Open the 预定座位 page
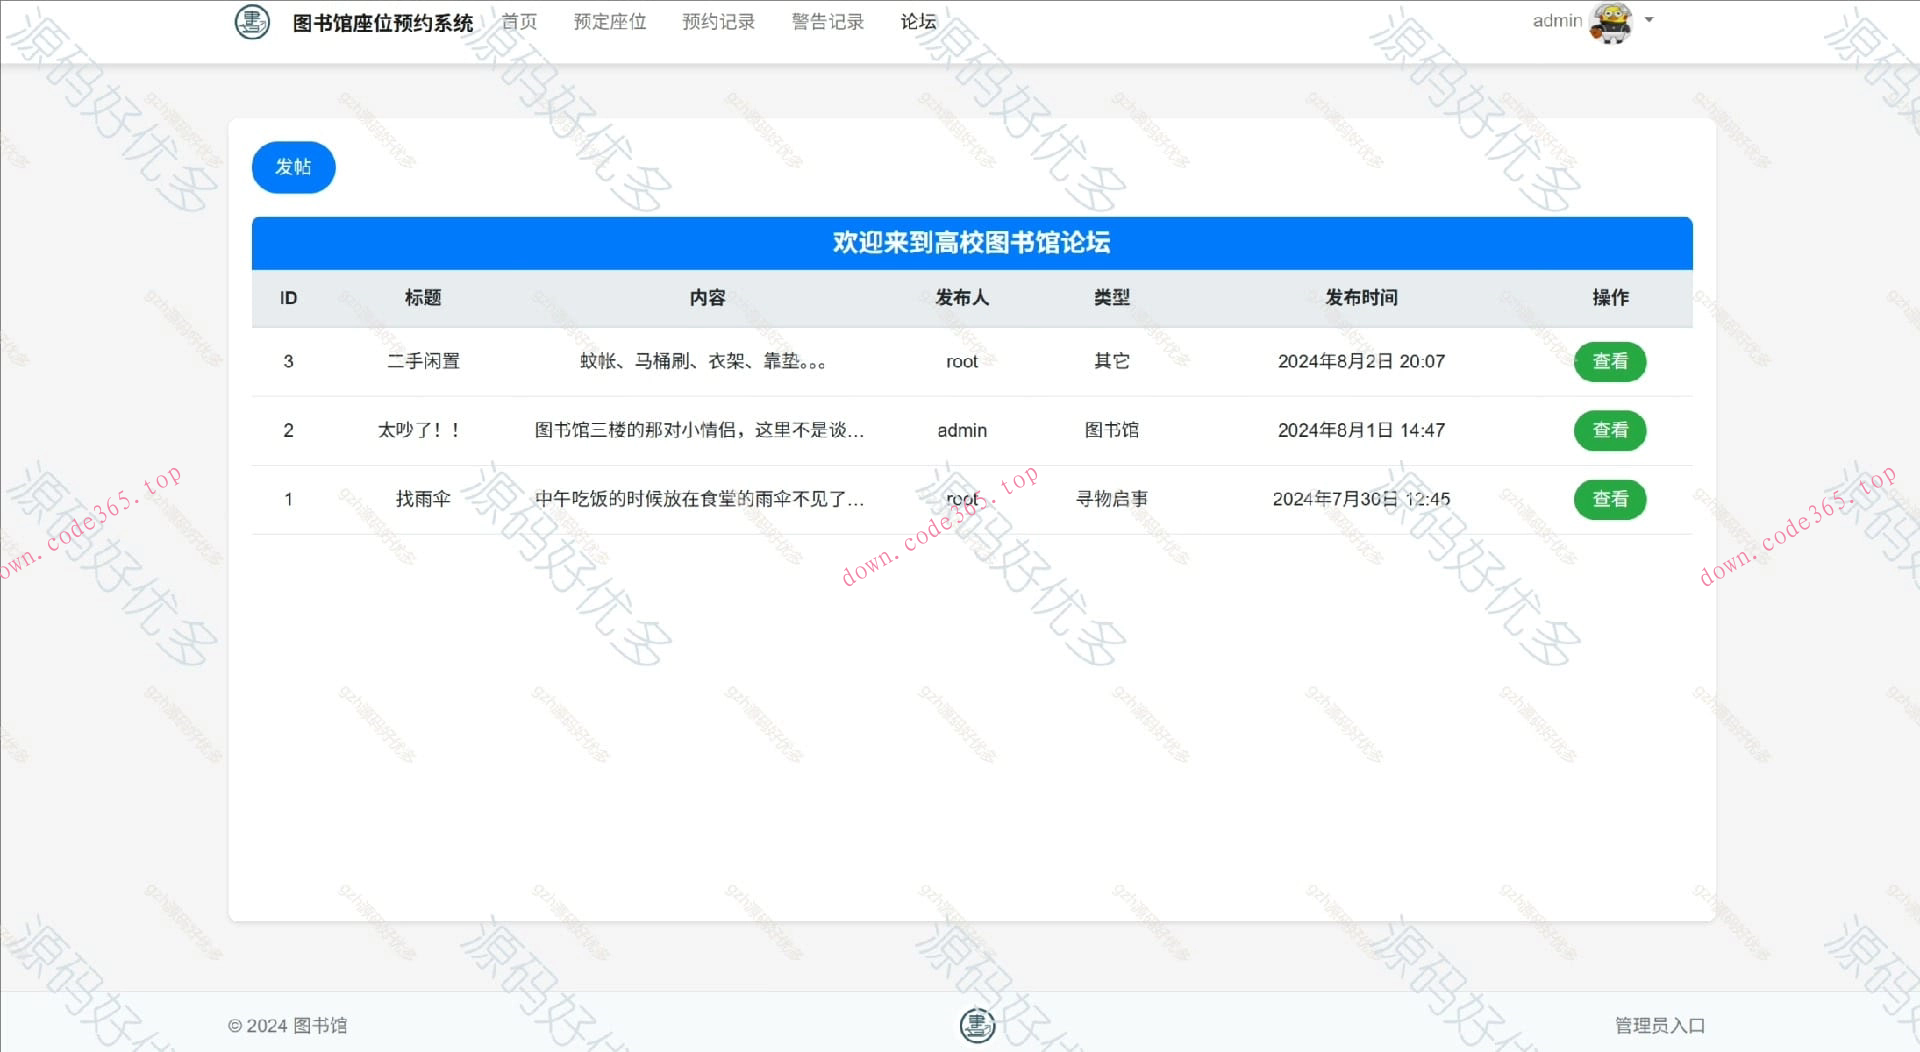1920x1052 pixels. tap(609, 21)
